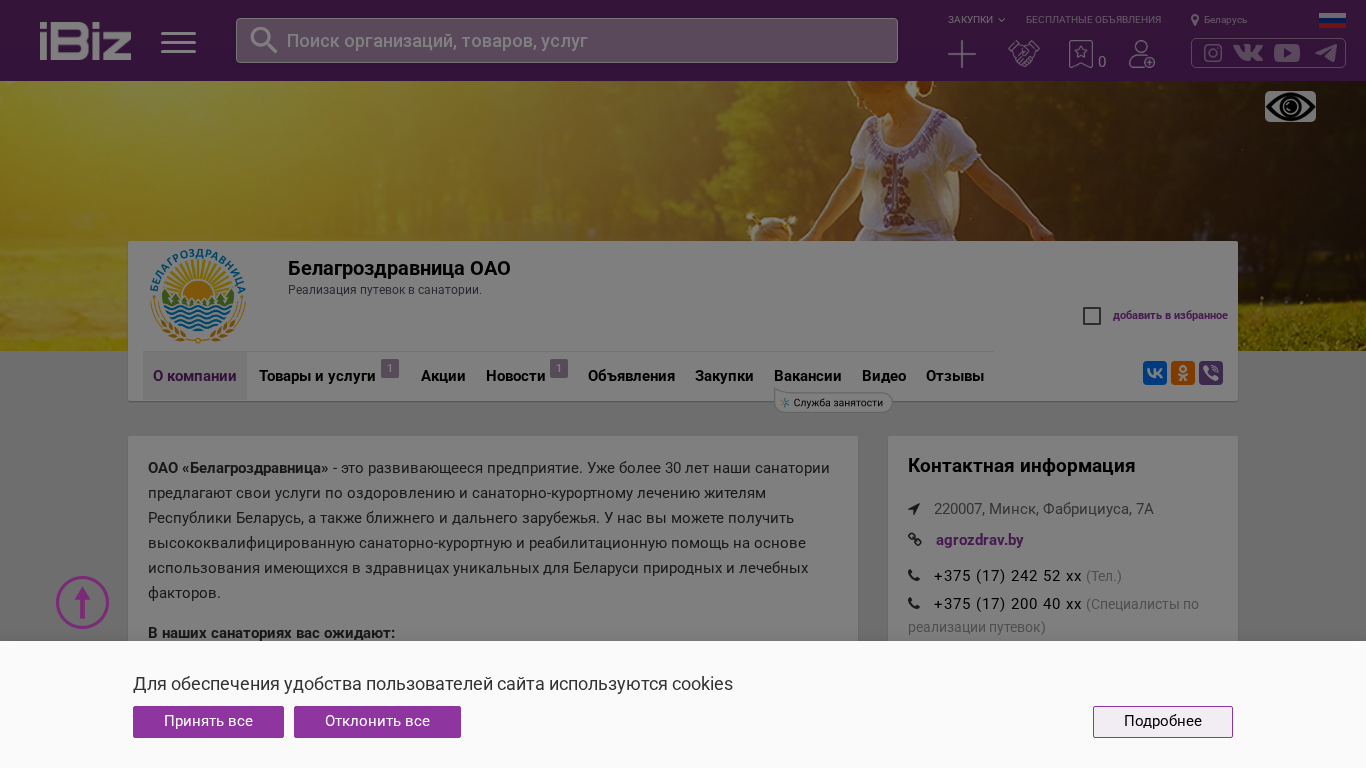This screenshot has width=1366, height=768.
Task: Switch language via Russian flag icon
Action: 1332,20
